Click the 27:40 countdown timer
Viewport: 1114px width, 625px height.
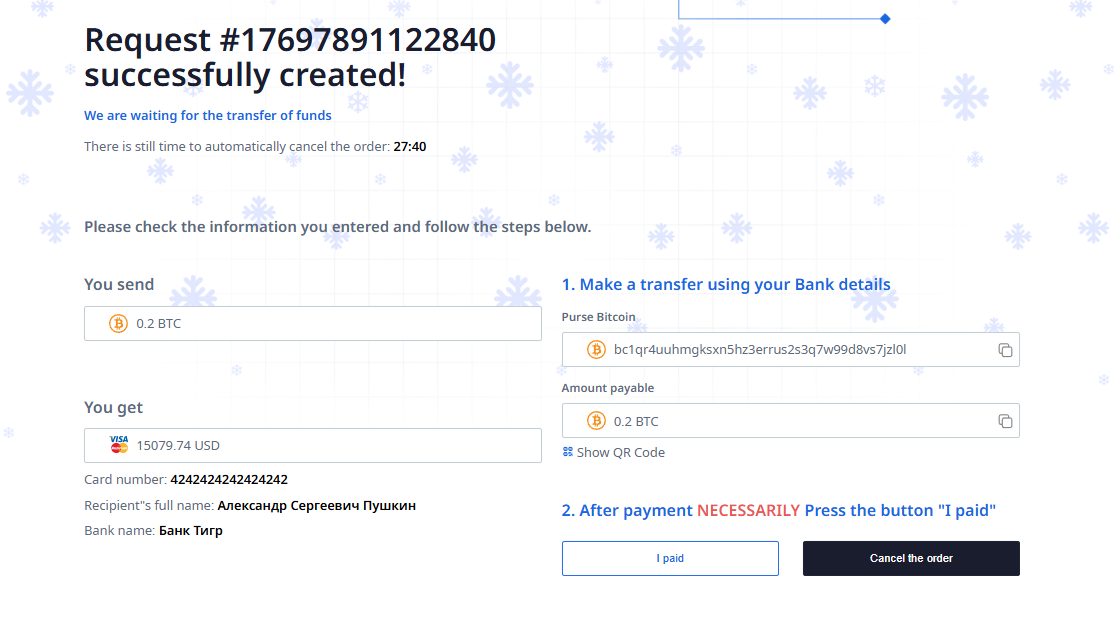click(410, 146)
